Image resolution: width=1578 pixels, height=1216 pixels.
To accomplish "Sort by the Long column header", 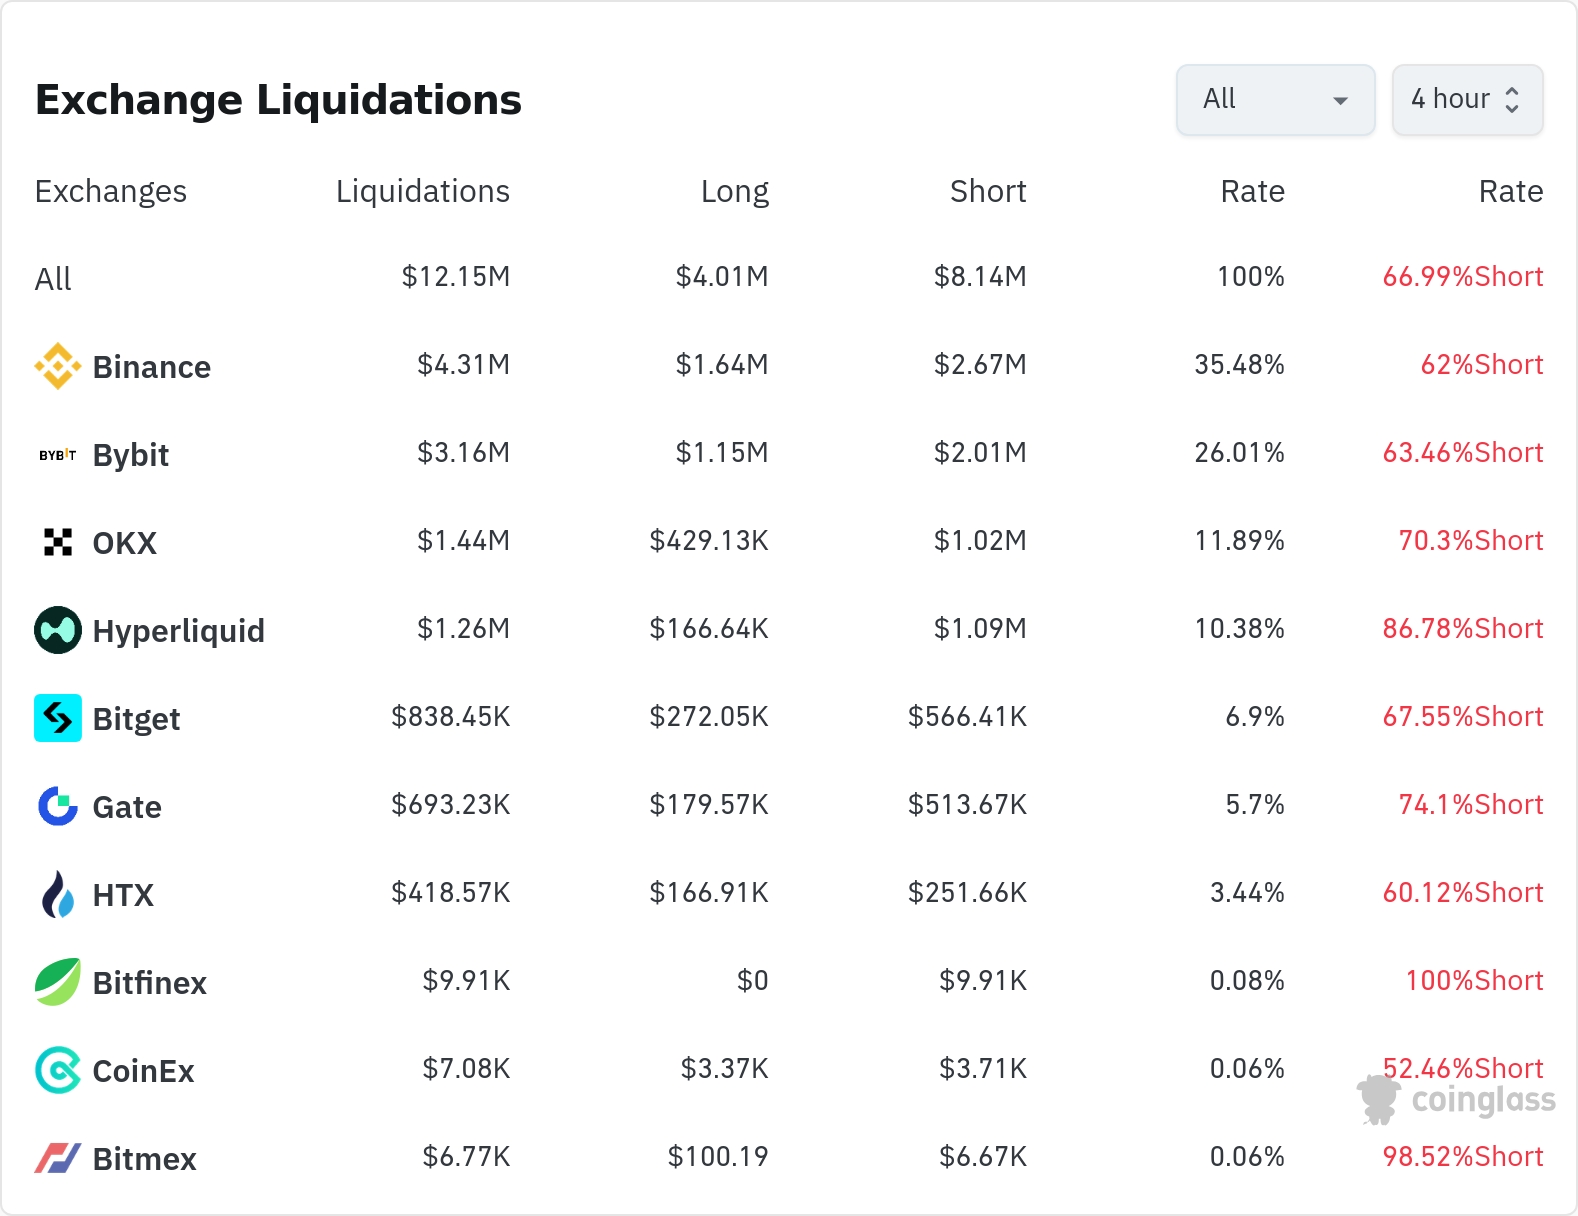I will [734, 191].
